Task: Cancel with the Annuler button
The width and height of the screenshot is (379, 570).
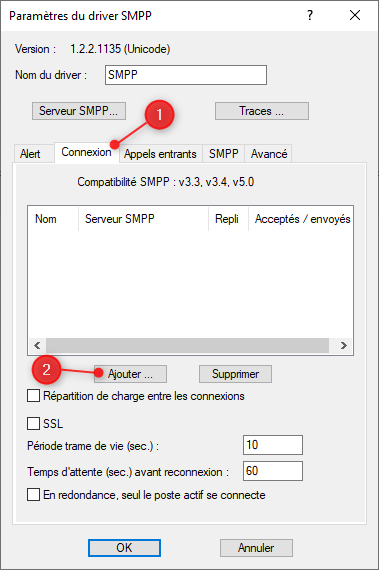Action: [256, 548]
